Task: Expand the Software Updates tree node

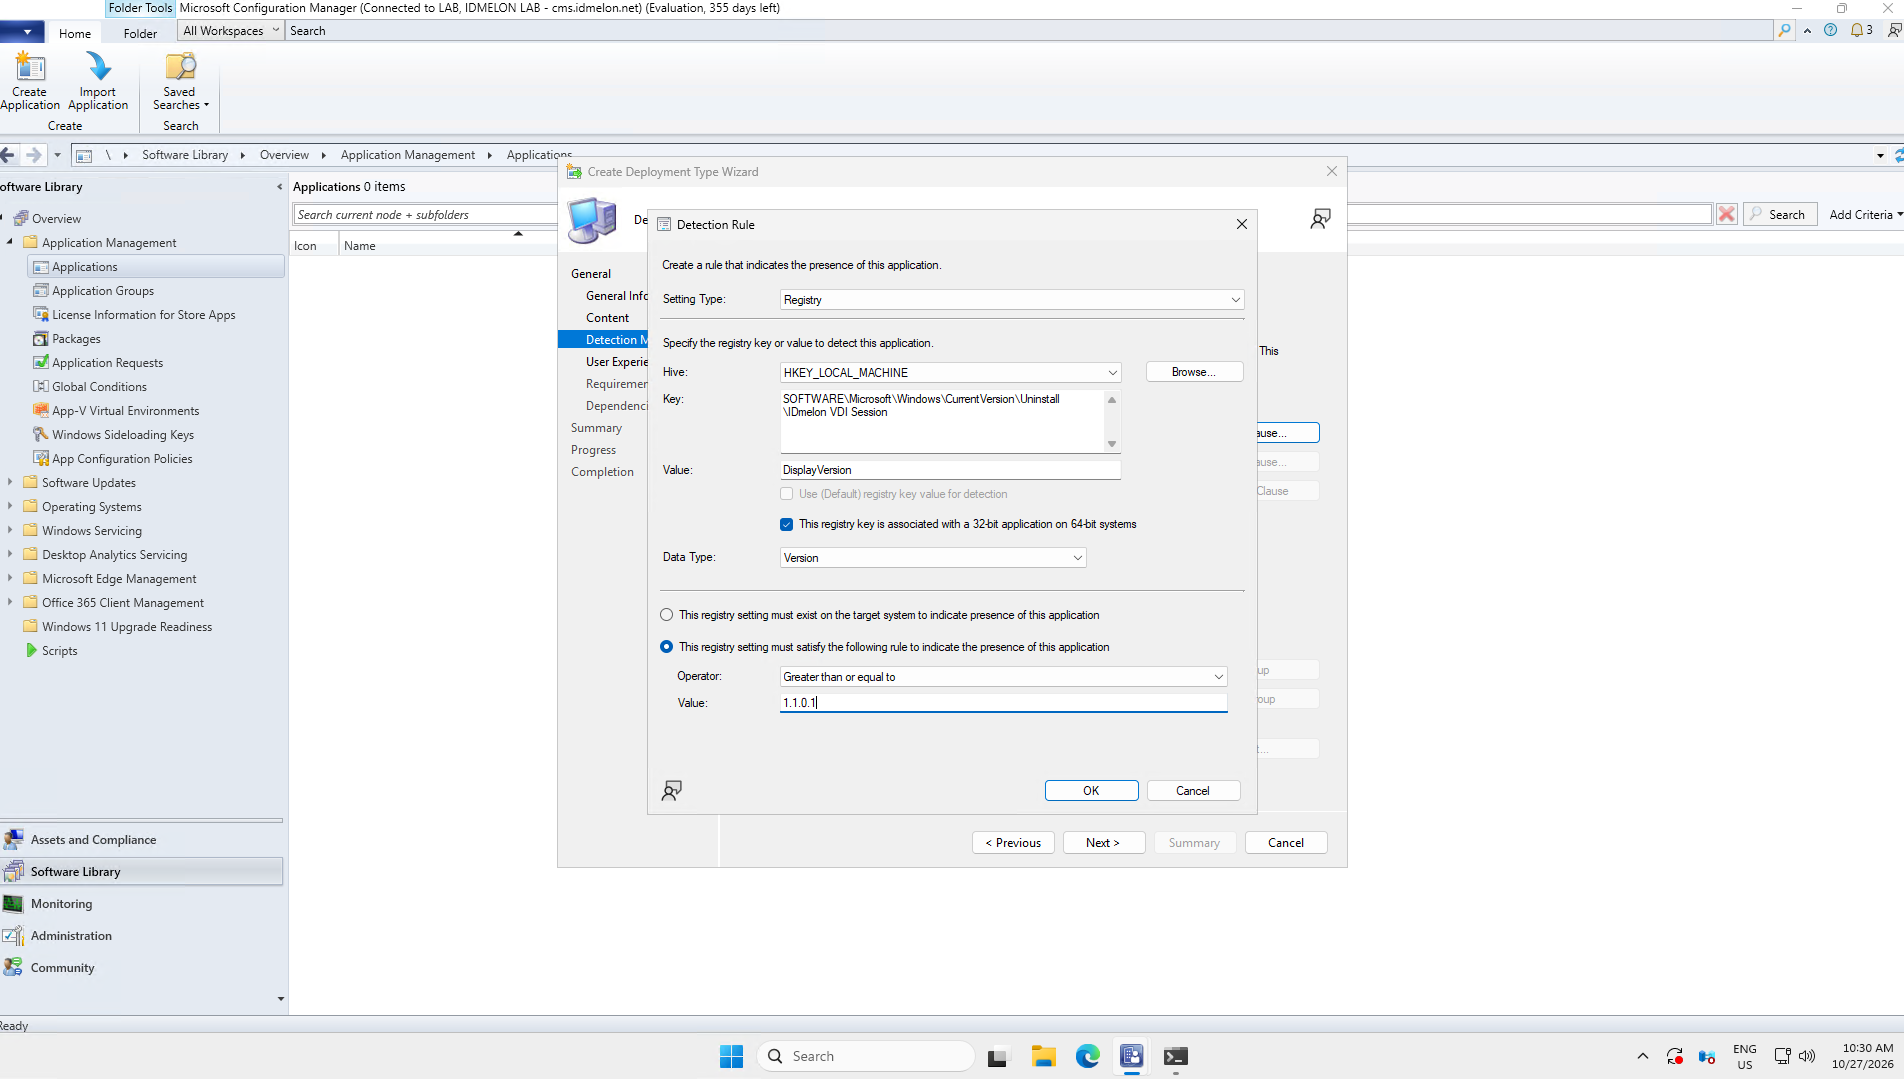Action: coord(10,482)
